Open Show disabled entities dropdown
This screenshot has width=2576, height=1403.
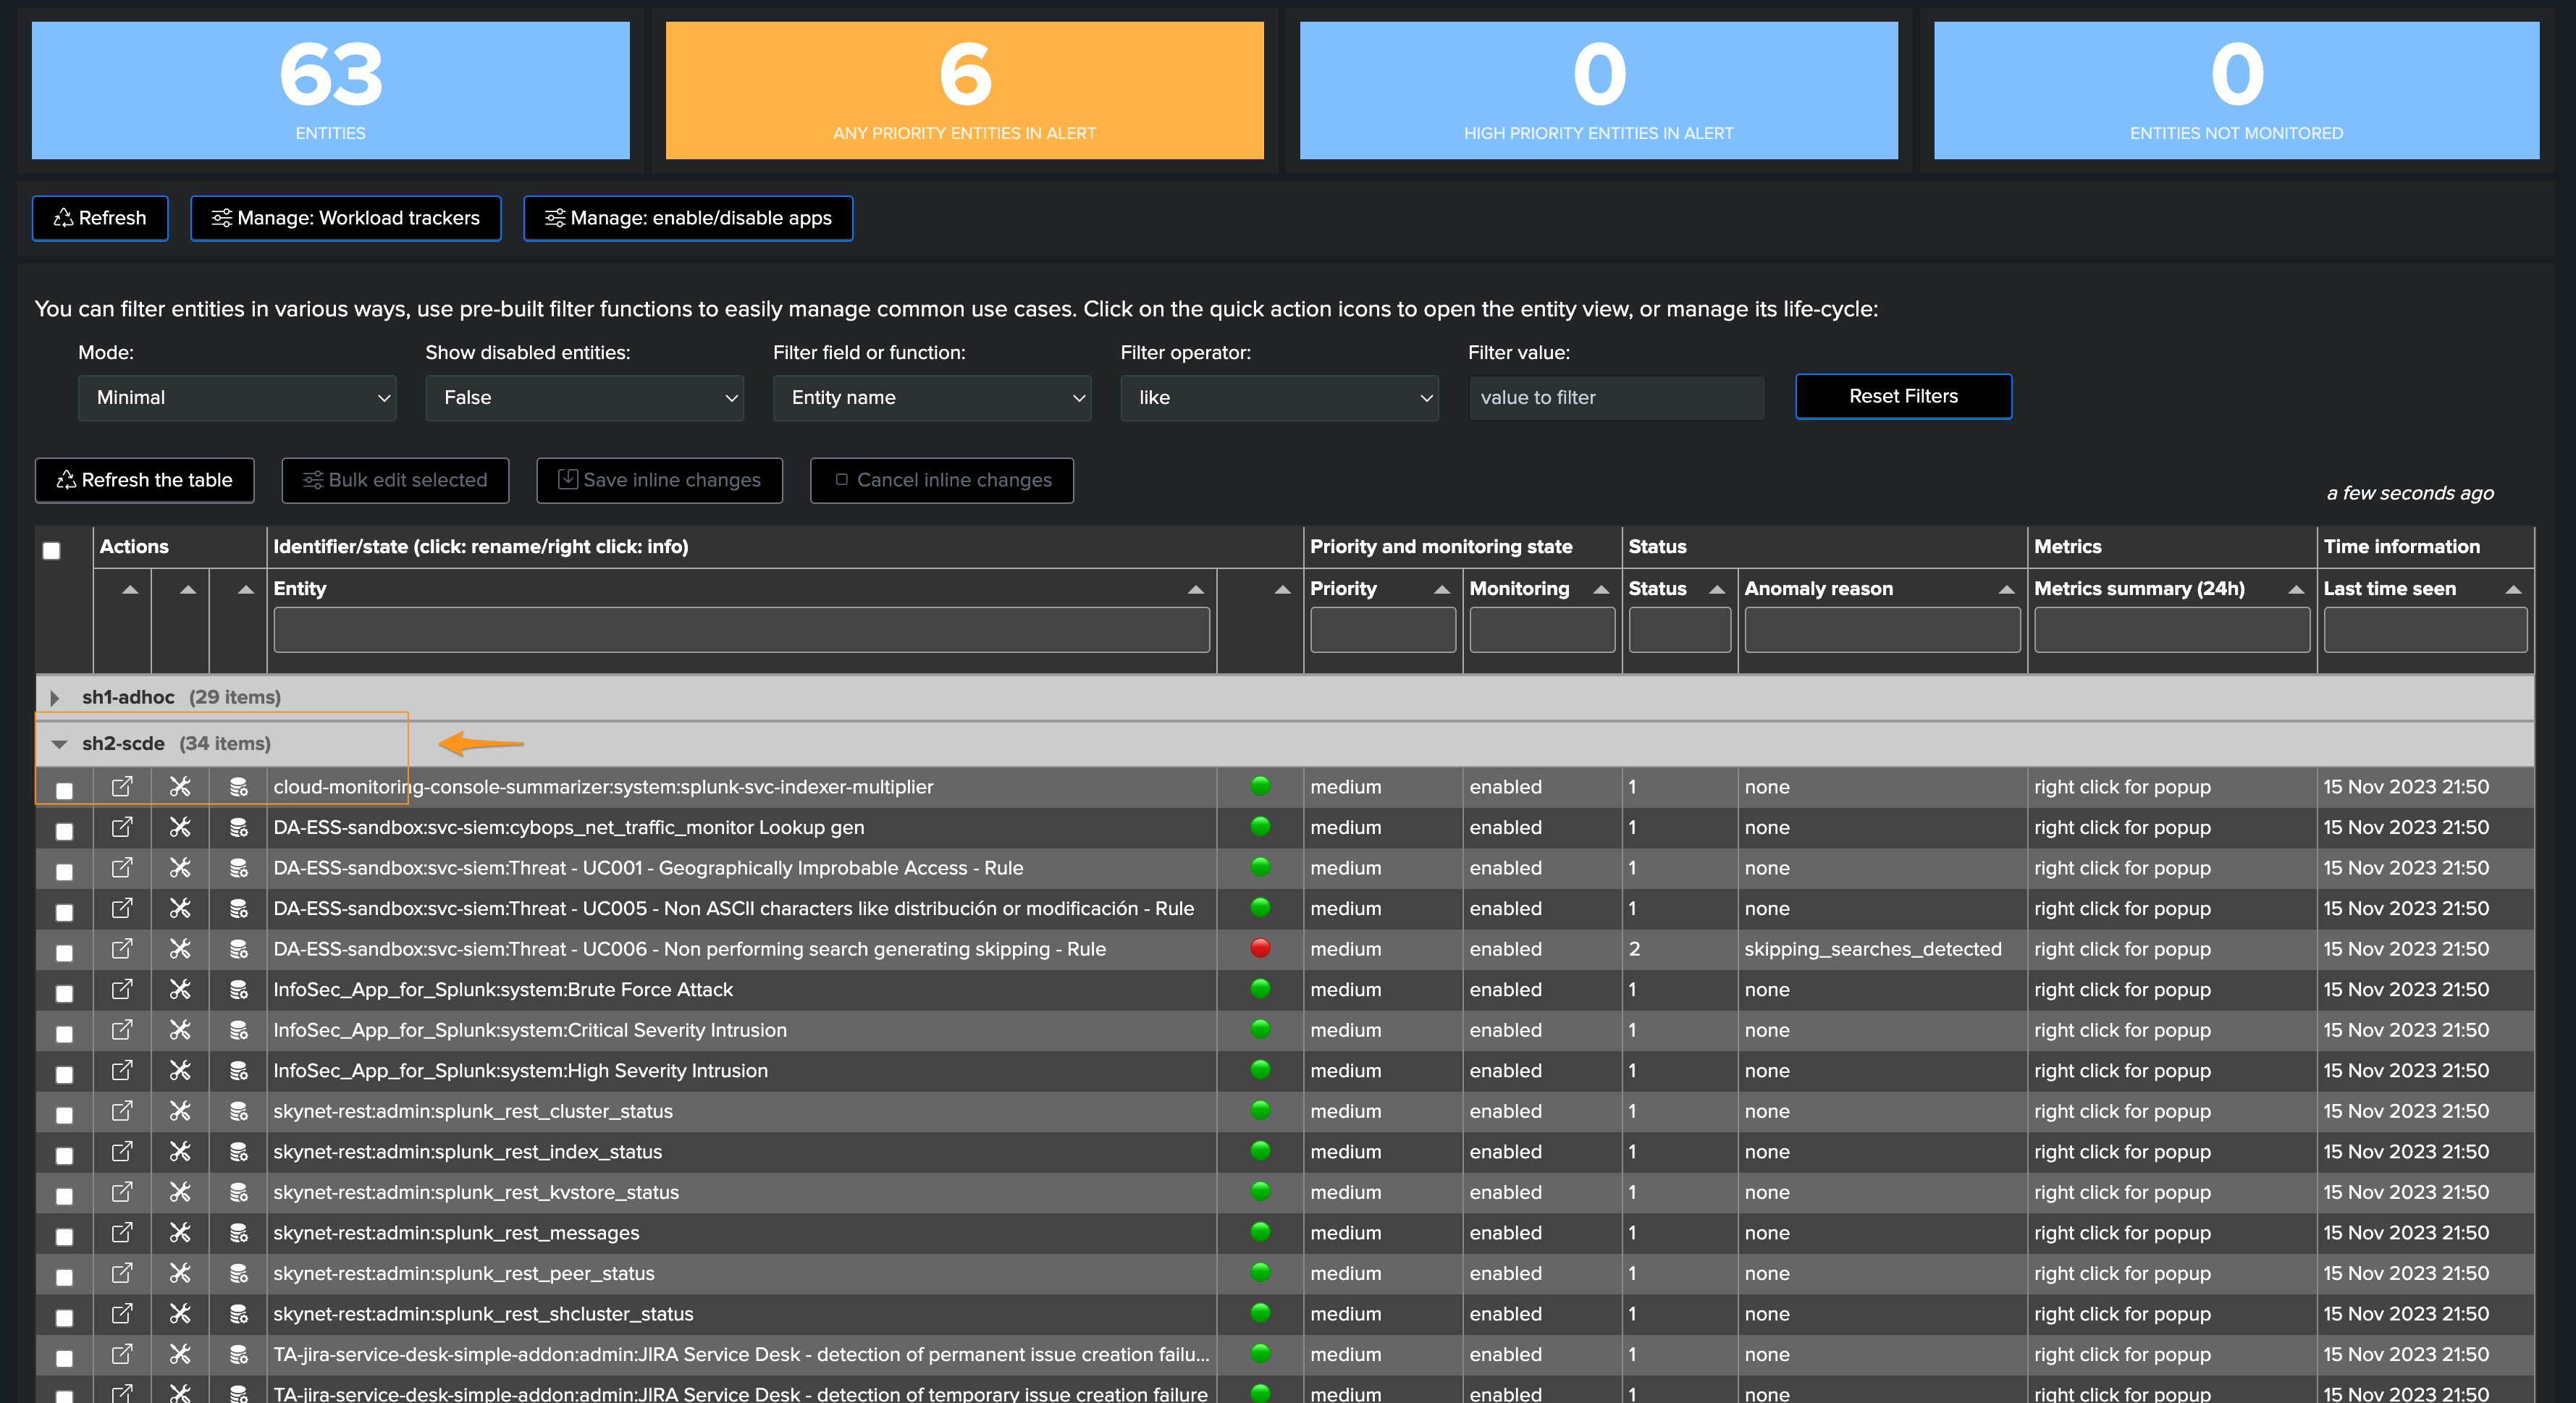coord(584,398)
